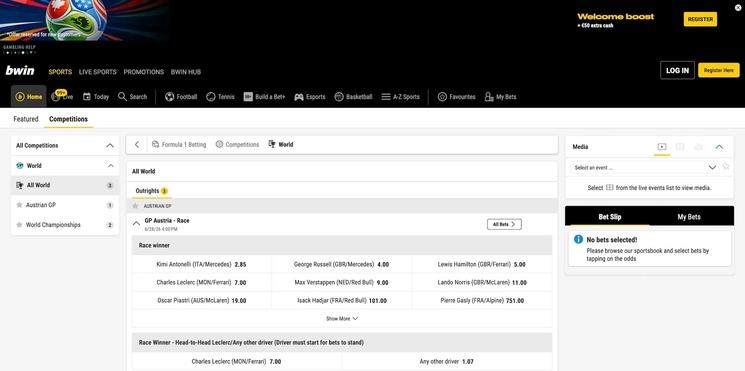Open the Today calendar item
Image resolution: width=745 pixels, height=371 pixels.
[x=96, y=96]
